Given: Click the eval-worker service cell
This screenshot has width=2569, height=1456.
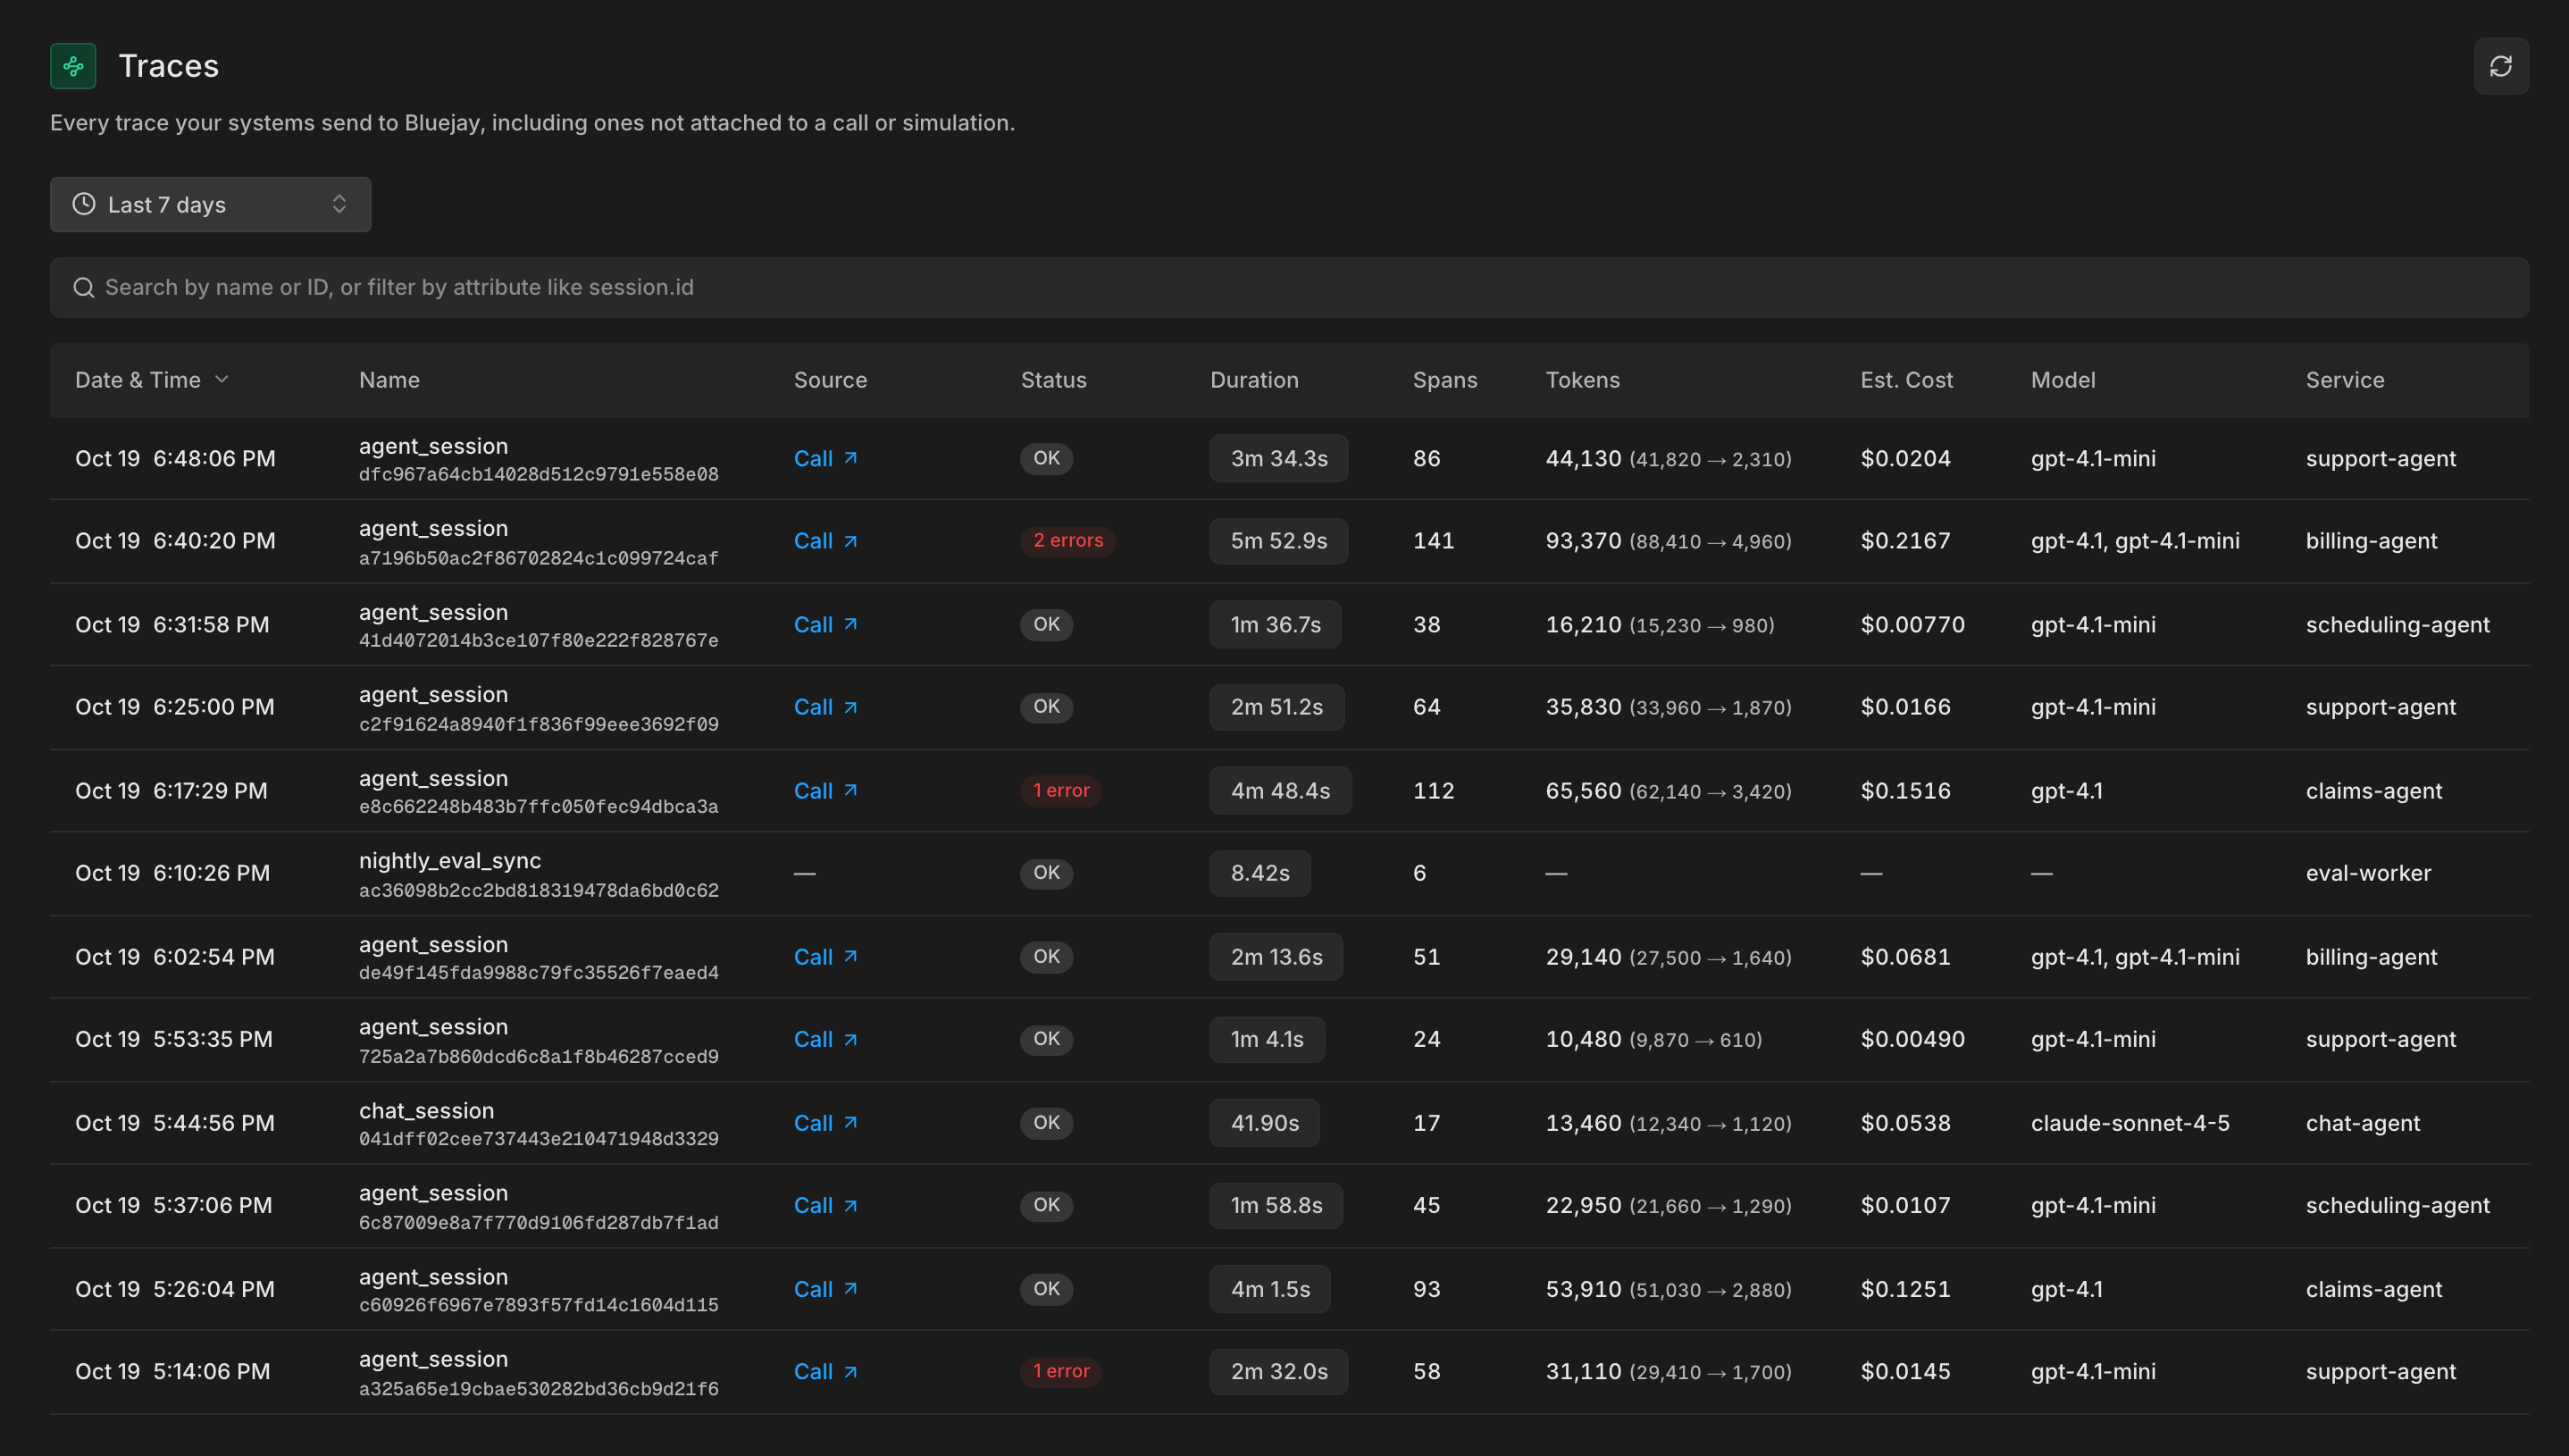Looking at the screenshot, I should [2368, 873].
